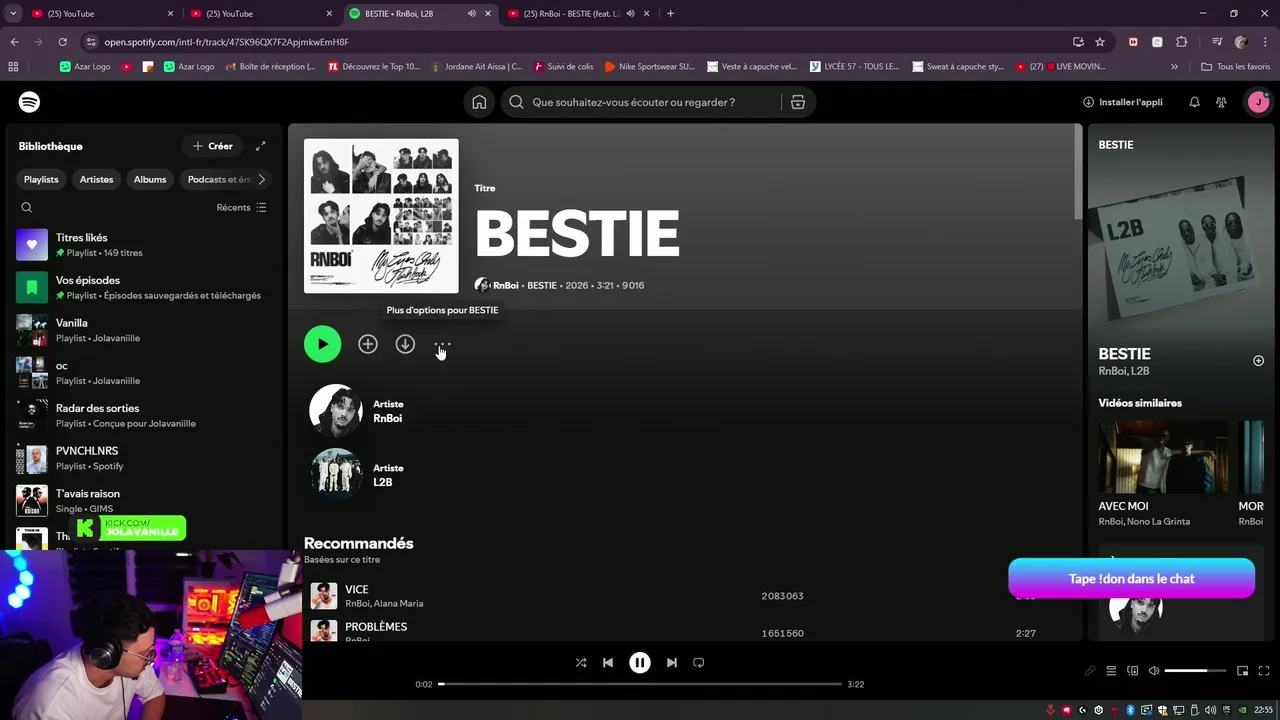Skip to the next track
The width and height of the screenshot is (1280, 720).
[x=672, y=662]
